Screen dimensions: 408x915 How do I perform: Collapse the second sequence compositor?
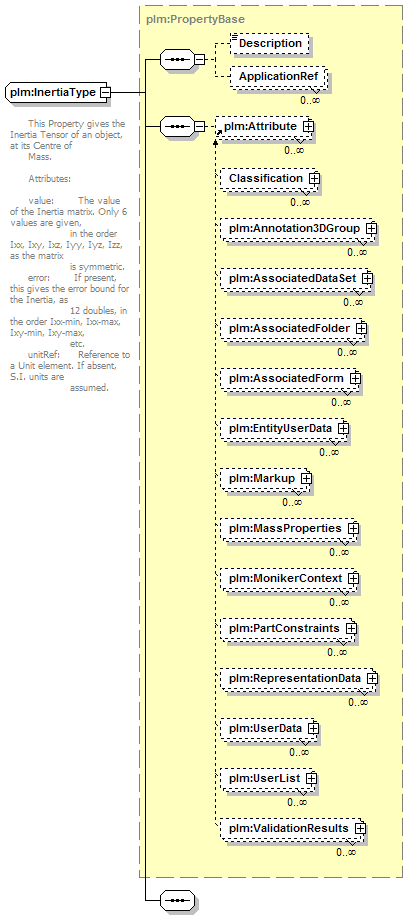pos(200,126)
